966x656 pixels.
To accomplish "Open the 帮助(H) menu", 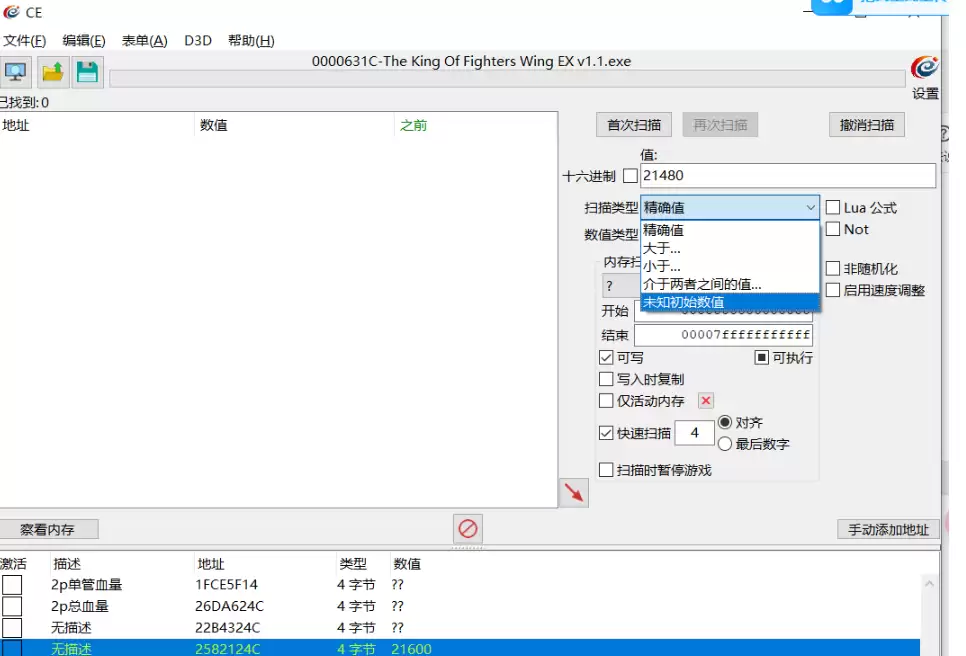I will point(251,41).
